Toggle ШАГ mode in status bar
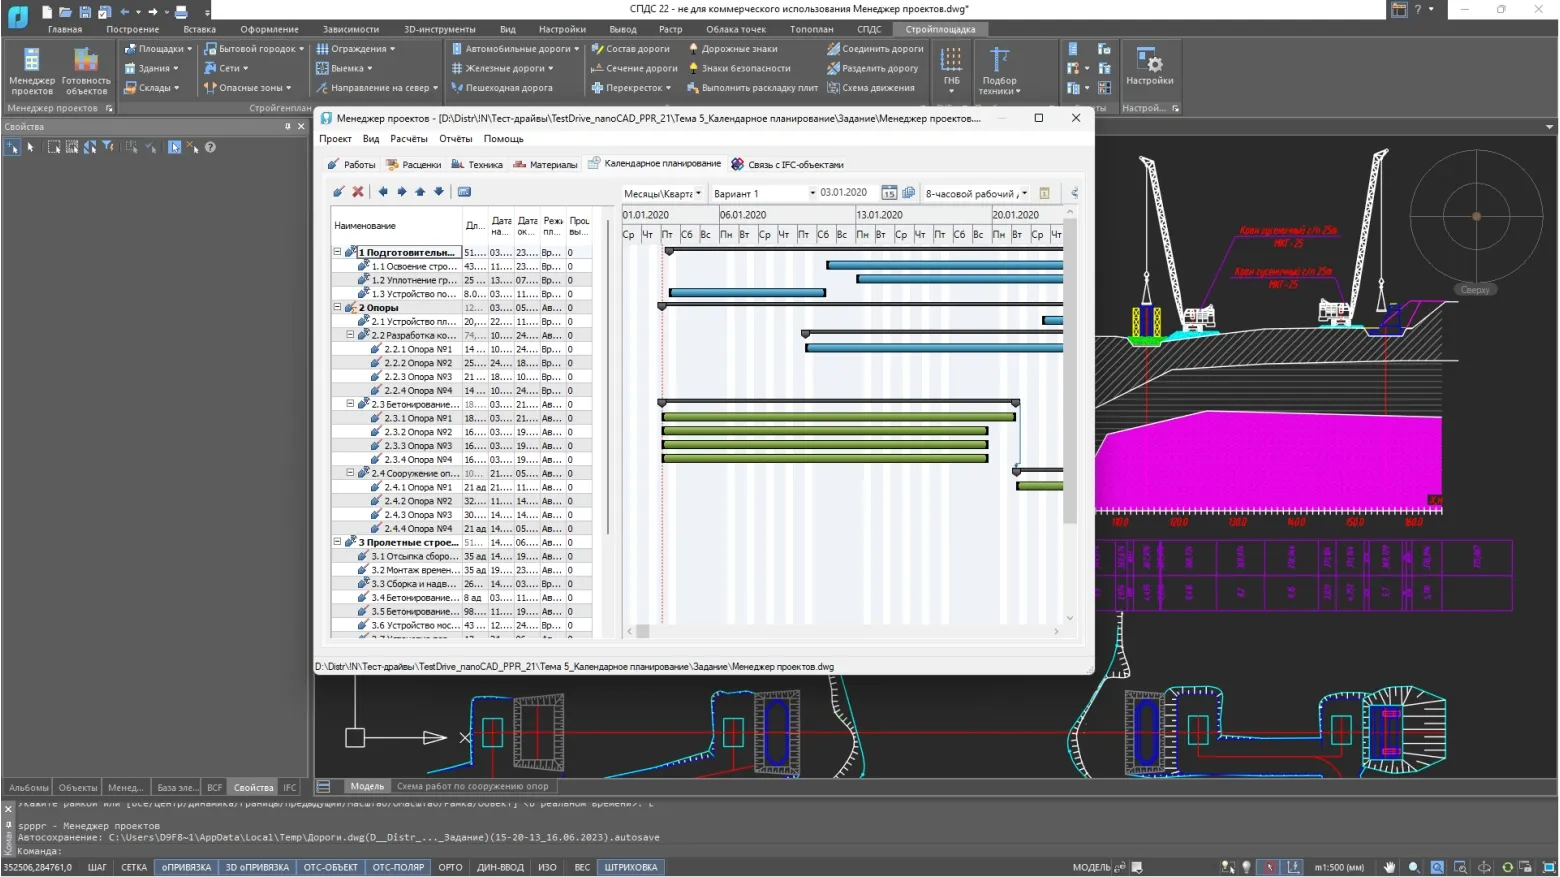Viewport: 1560px width, 877px height. click(x=97, y=867)
